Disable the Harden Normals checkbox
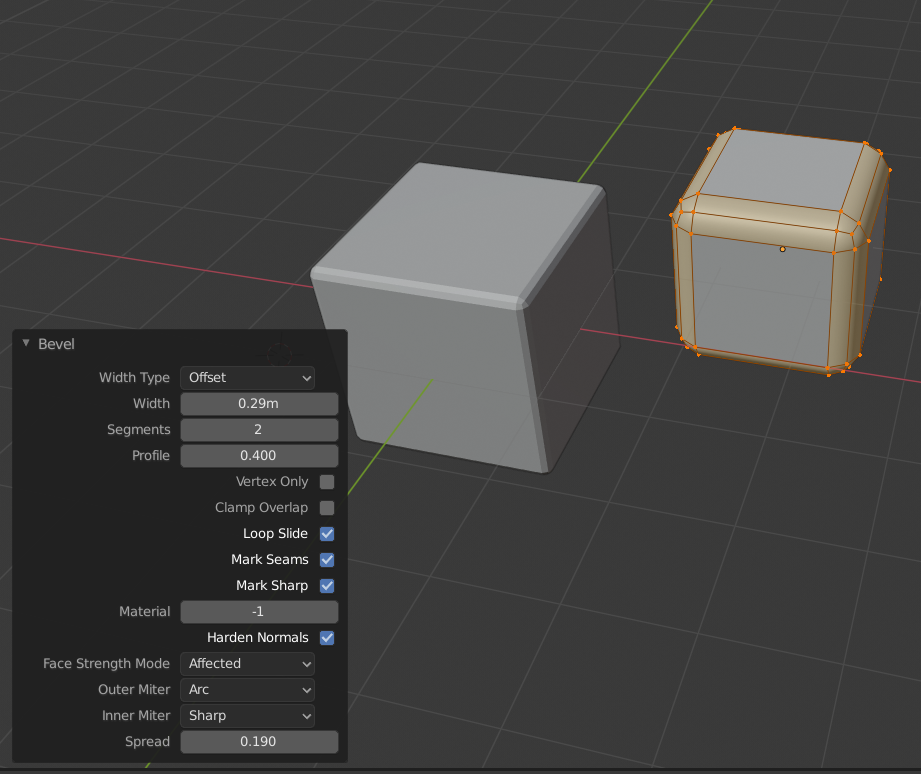 (326, 637)
